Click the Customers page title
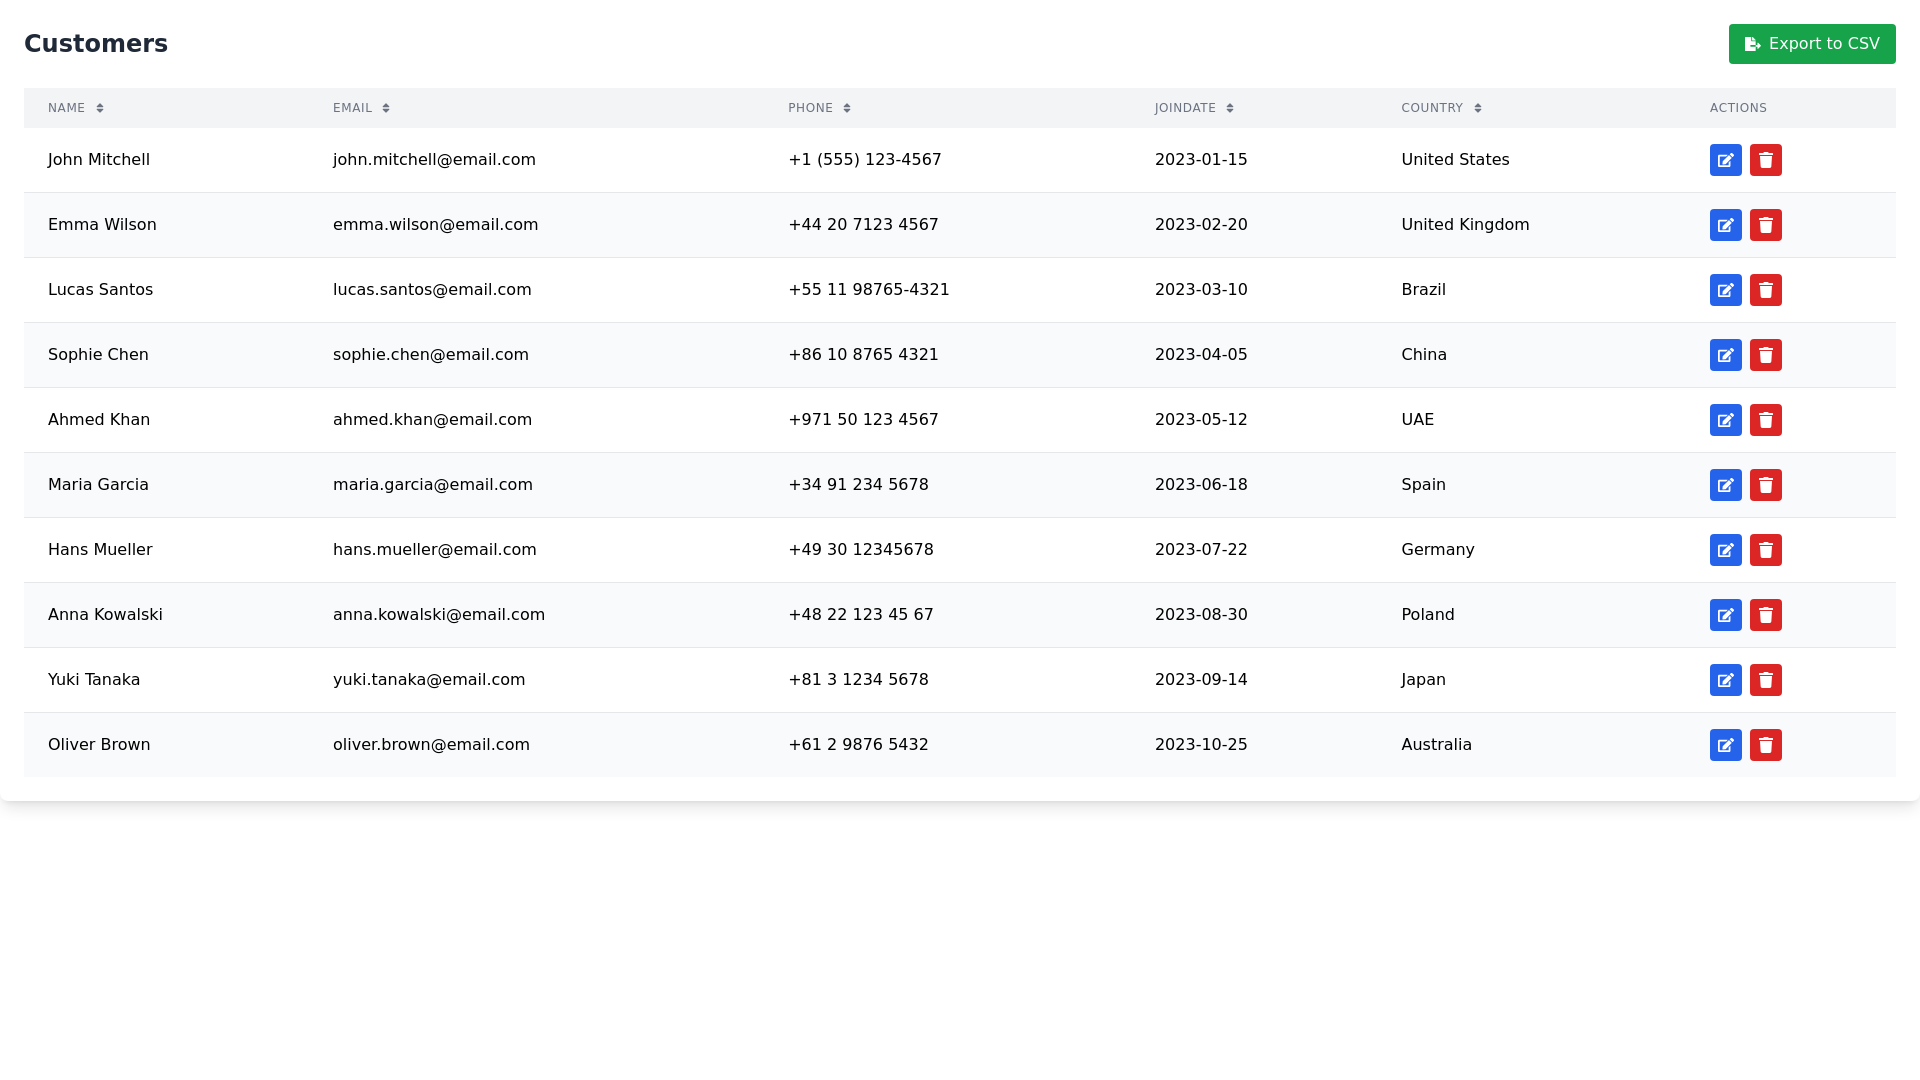Viewport: 1920px width, 1080px height. 96,44
